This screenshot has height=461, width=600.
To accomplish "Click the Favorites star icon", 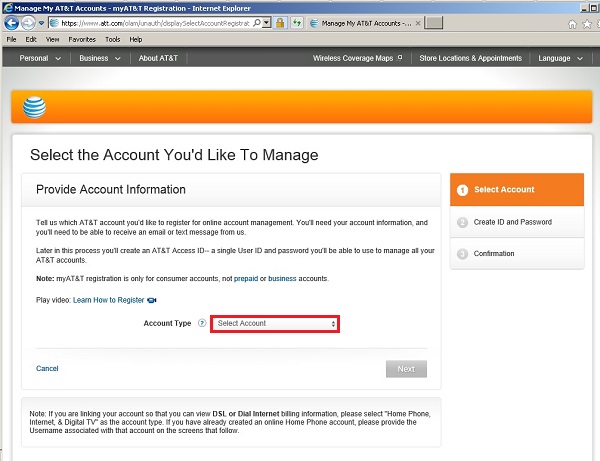I will point(587,24).
